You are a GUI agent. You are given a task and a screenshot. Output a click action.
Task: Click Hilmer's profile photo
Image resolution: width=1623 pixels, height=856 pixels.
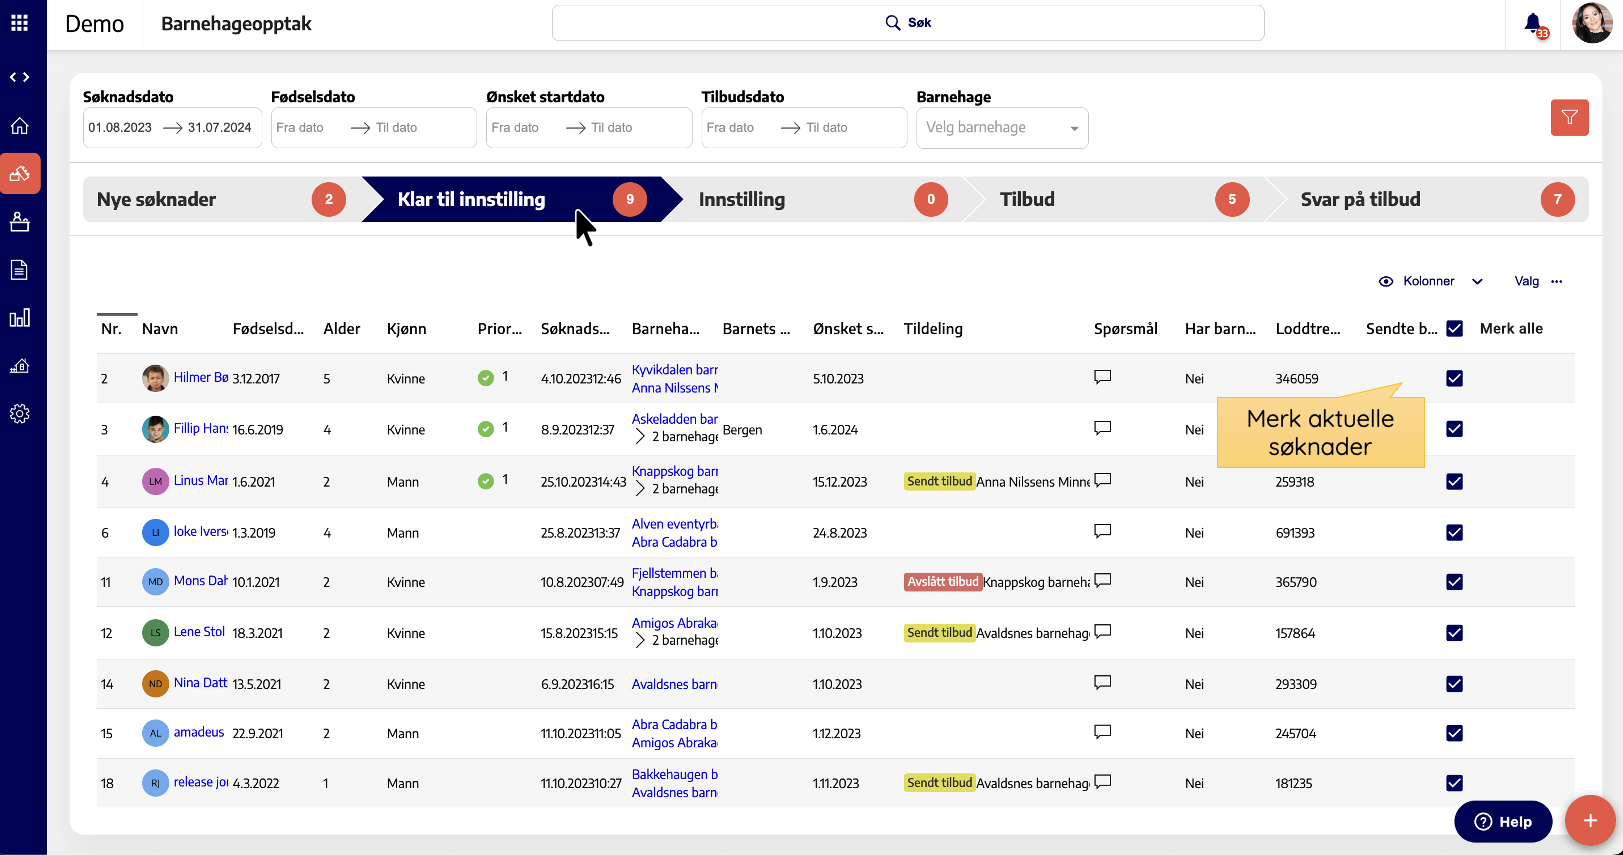coord(155,378)
